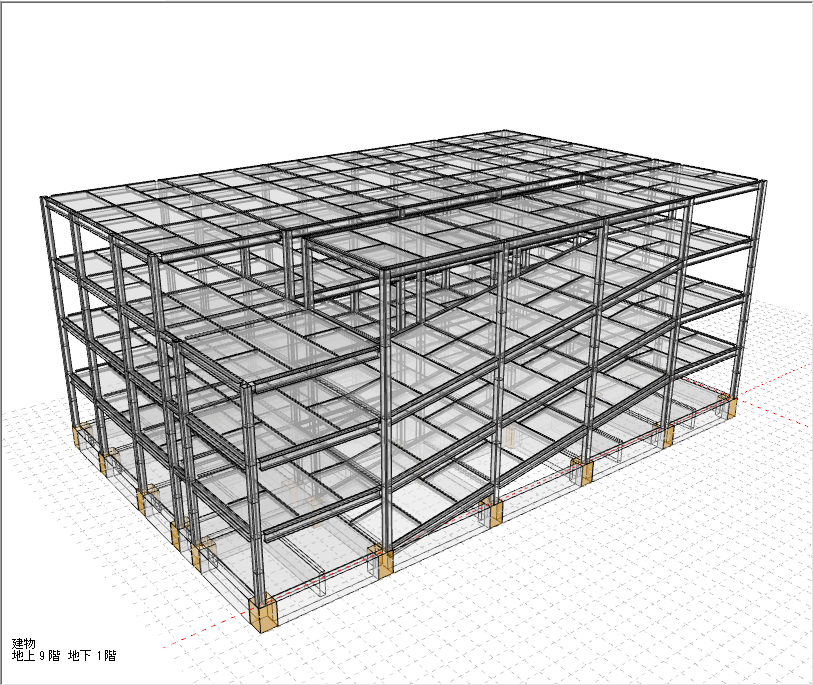The height and width of the screenshot is (685, 813).
Task: Select the 3D building frame model
Action: tap(404, 381)
